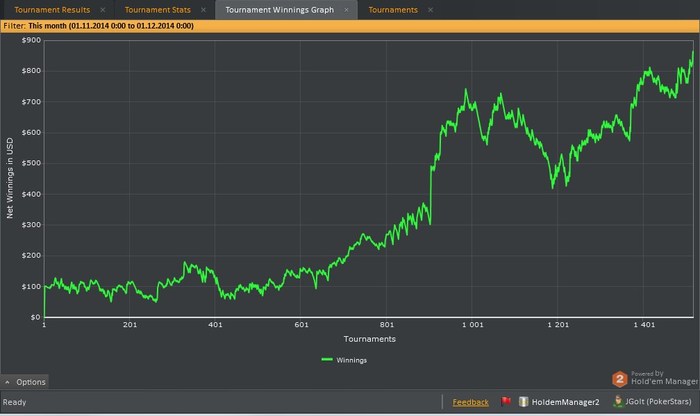Click the 1 001 x-axis label

pyautogui.click(x=473, y=325)
